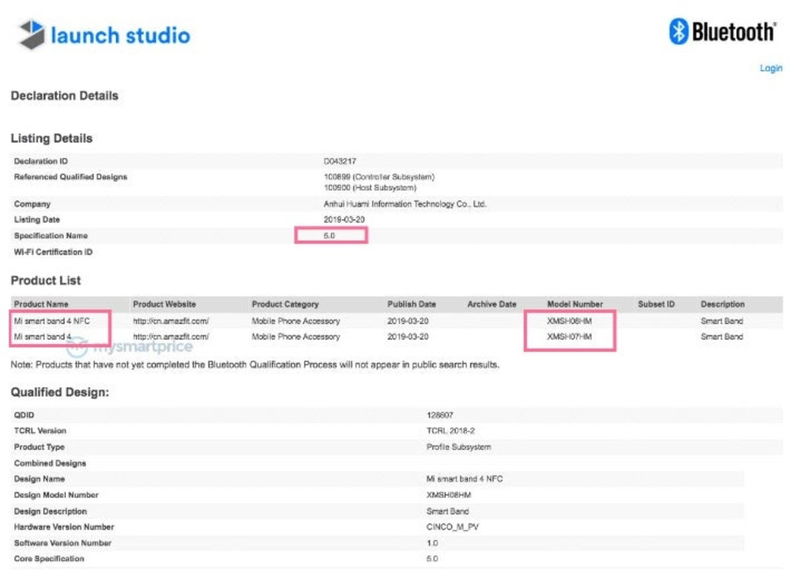Screen dimensions: 800x579
Task: Click the Specification Name label
Action: point(51,236)
